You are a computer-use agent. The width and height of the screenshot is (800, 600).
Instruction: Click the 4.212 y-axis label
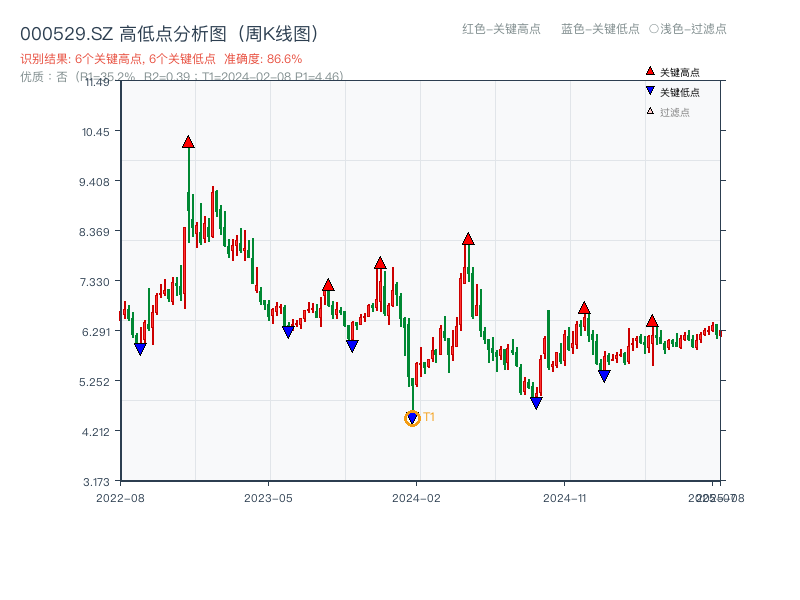point(95,432)
